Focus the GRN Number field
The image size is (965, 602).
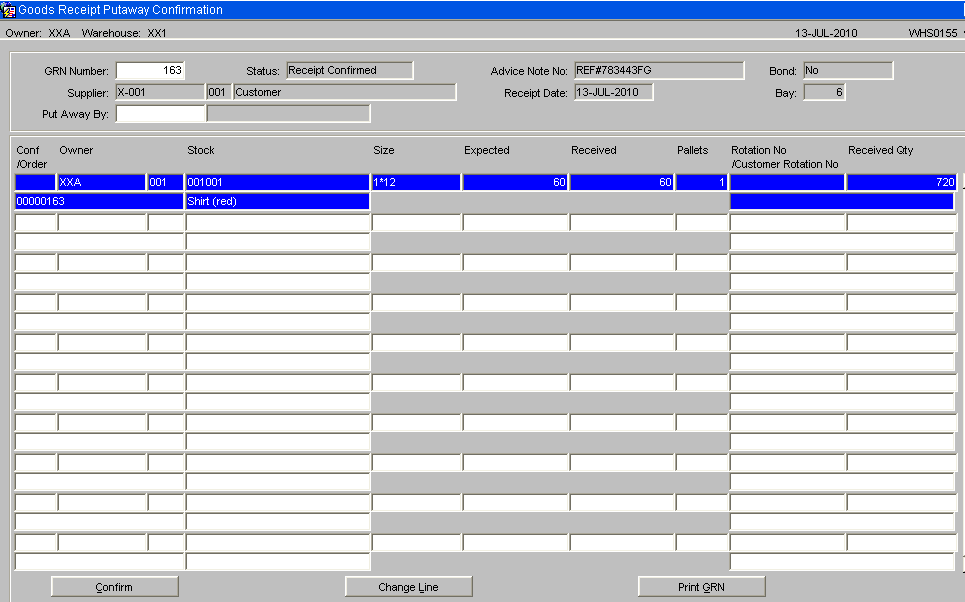click(x=150, y=70)
